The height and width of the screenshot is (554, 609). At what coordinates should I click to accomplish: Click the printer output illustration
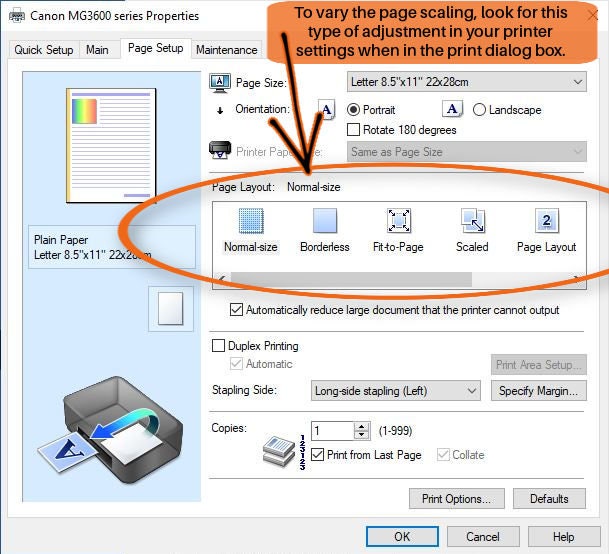click(111, 429)
